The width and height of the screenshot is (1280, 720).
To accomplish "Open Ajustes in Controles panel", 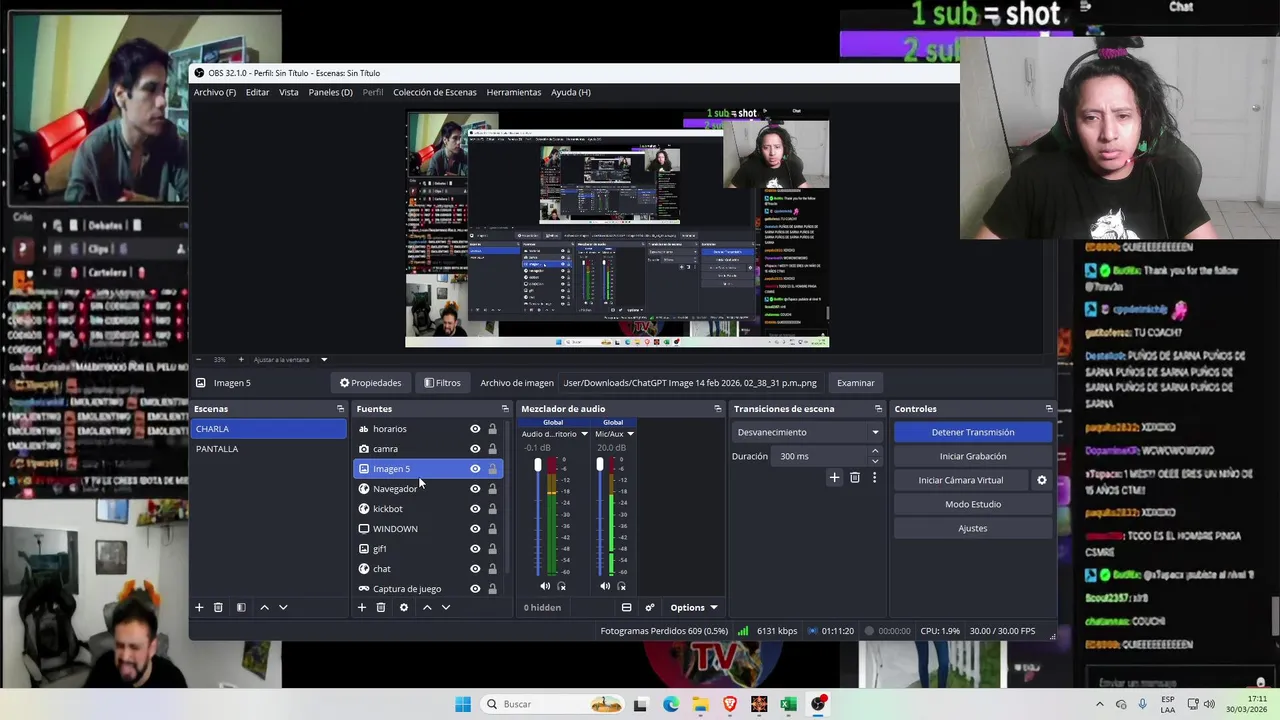I will point(973,528).
